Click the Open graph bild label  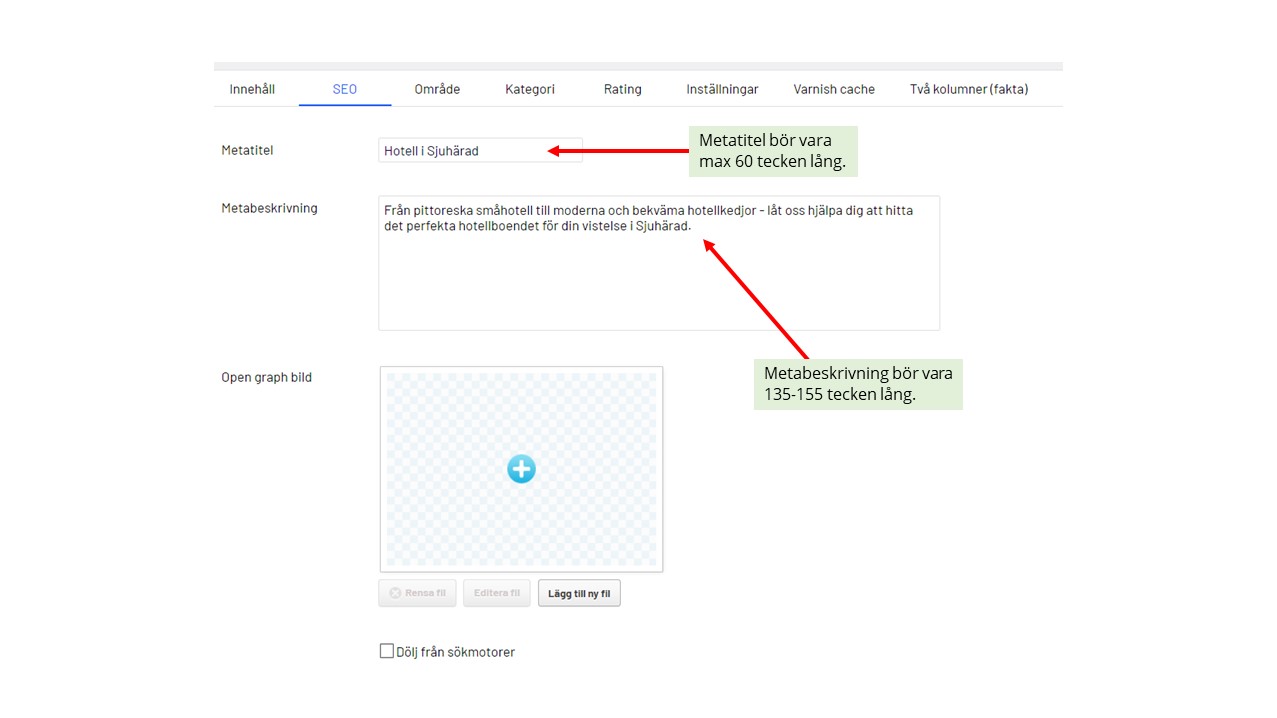[266, 377]
